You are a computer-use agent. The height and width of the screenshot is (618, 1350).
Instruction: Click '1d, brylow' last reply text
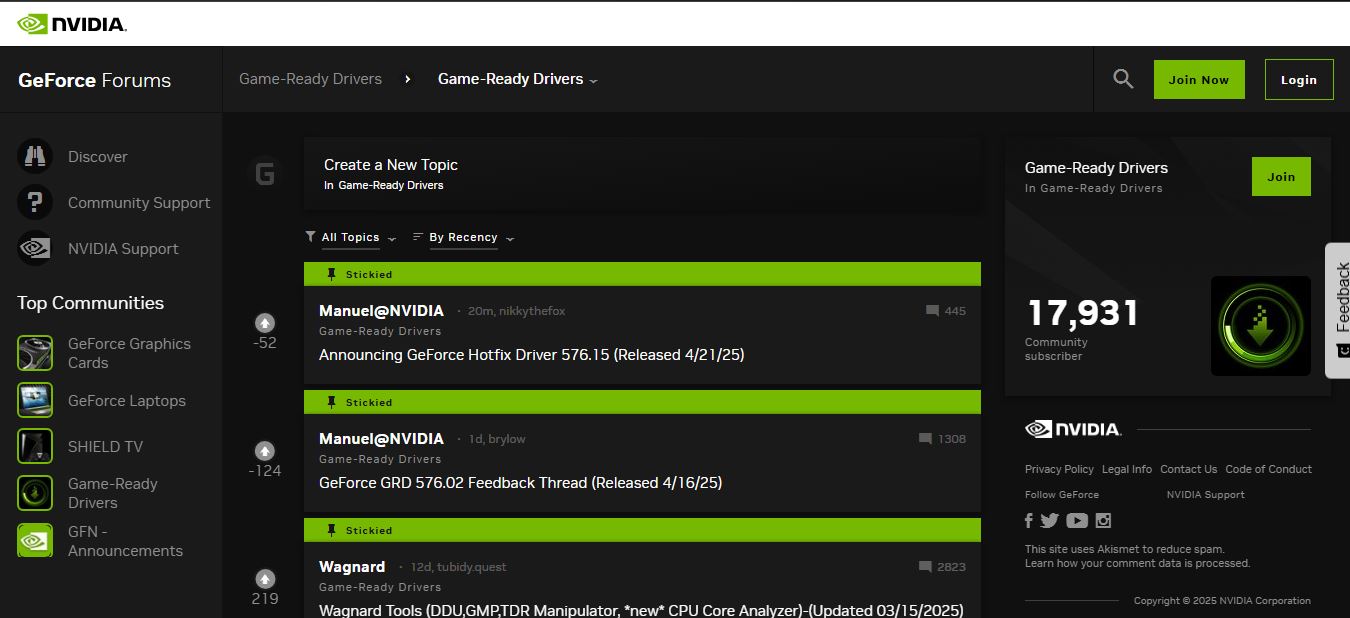tap(497, 439)
